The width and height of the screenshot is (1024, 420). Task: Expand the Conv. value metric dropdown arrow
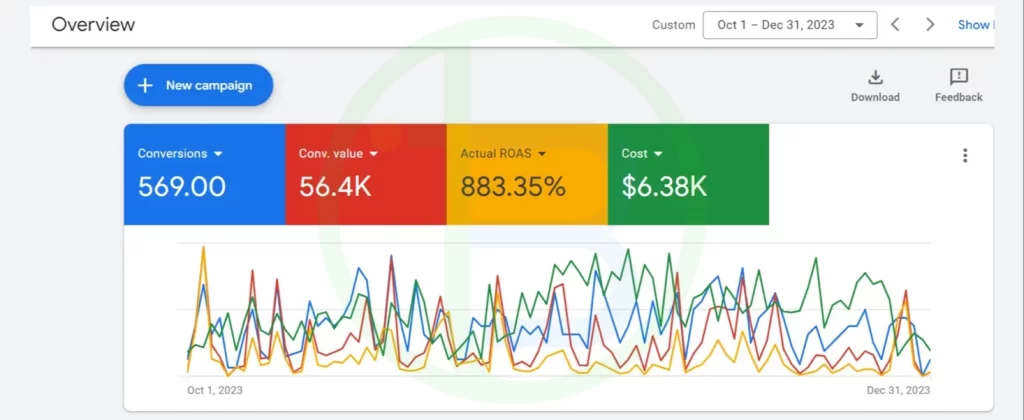374,154
